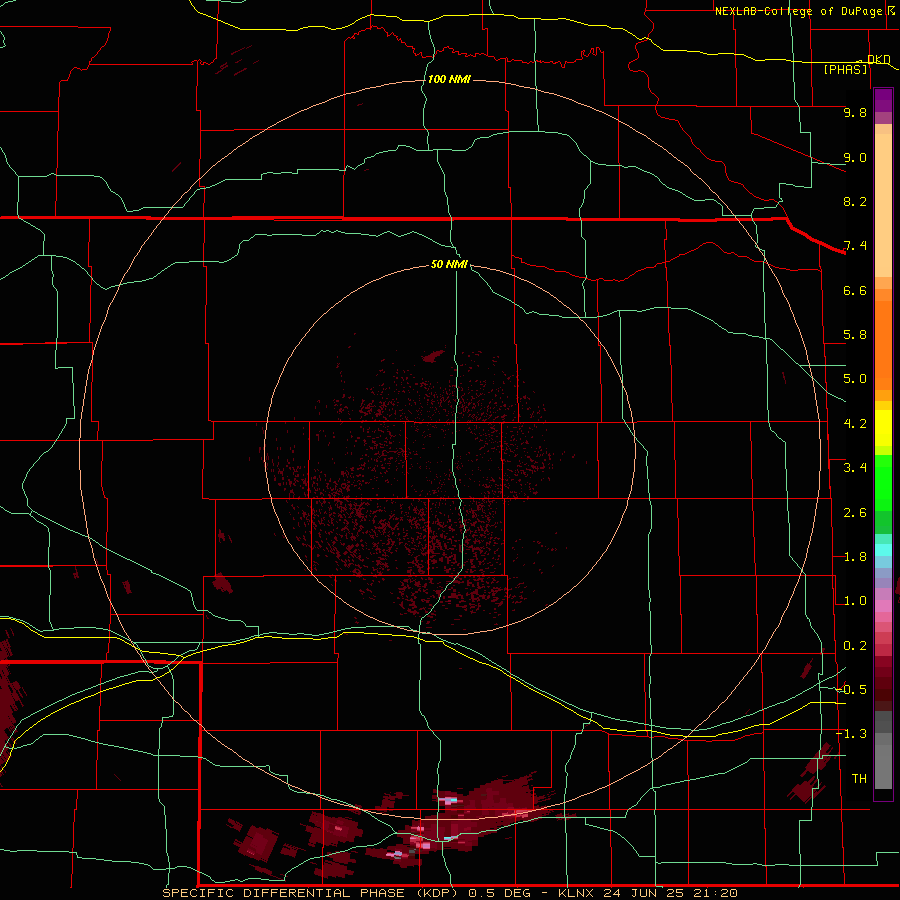Click the "KLNX" radar site identifier

pos(577,893)
